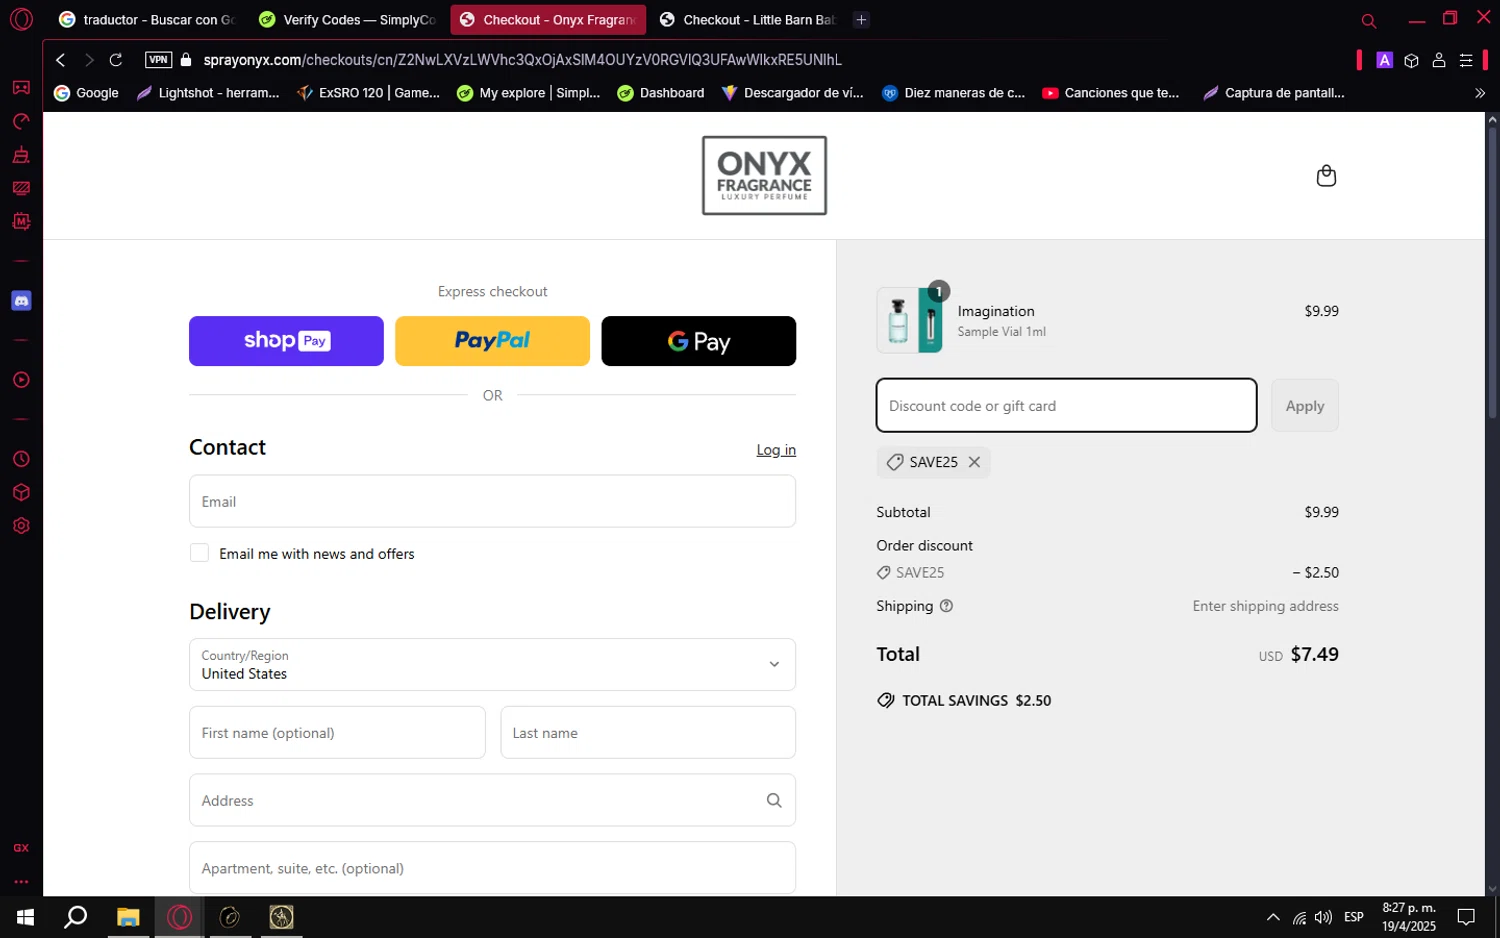Screen dimensions: 1500x938
Task: Open the Captura de pantalla bookmark
Action: click(1273, 93)
